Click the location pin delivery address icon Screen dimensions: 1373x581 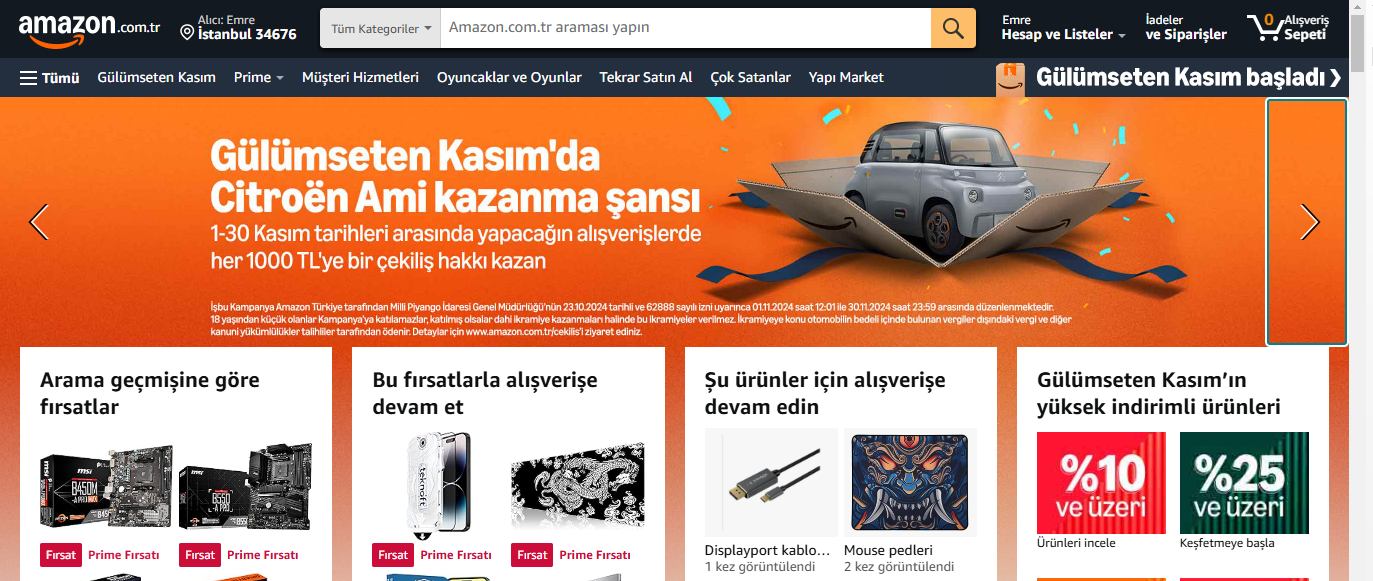tap(187, 33)
